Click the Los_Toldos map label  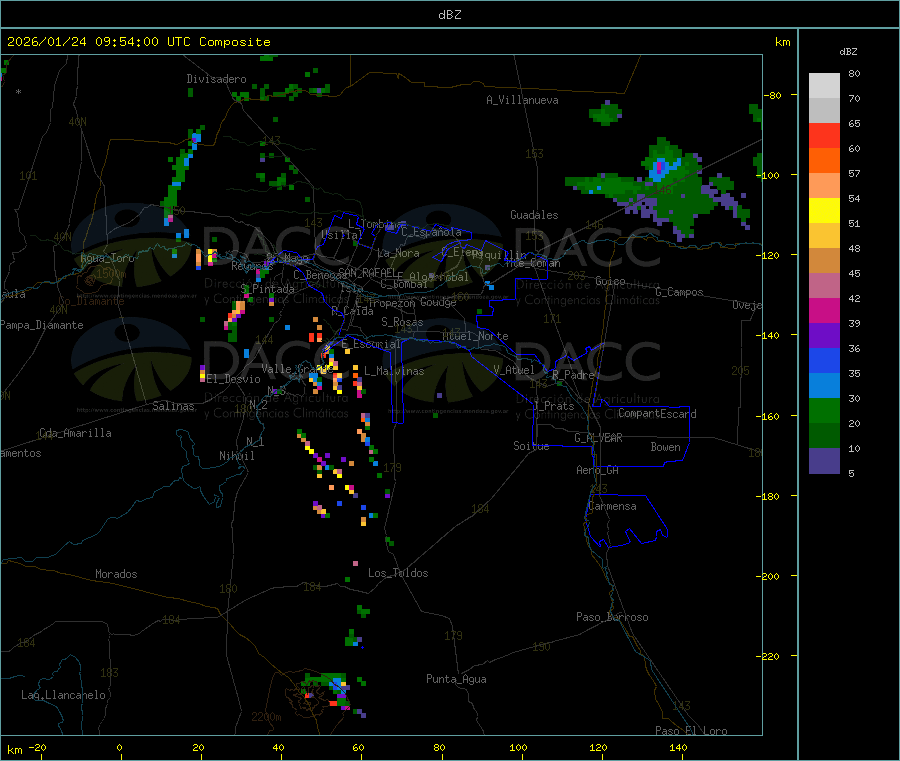coord(398,573)
